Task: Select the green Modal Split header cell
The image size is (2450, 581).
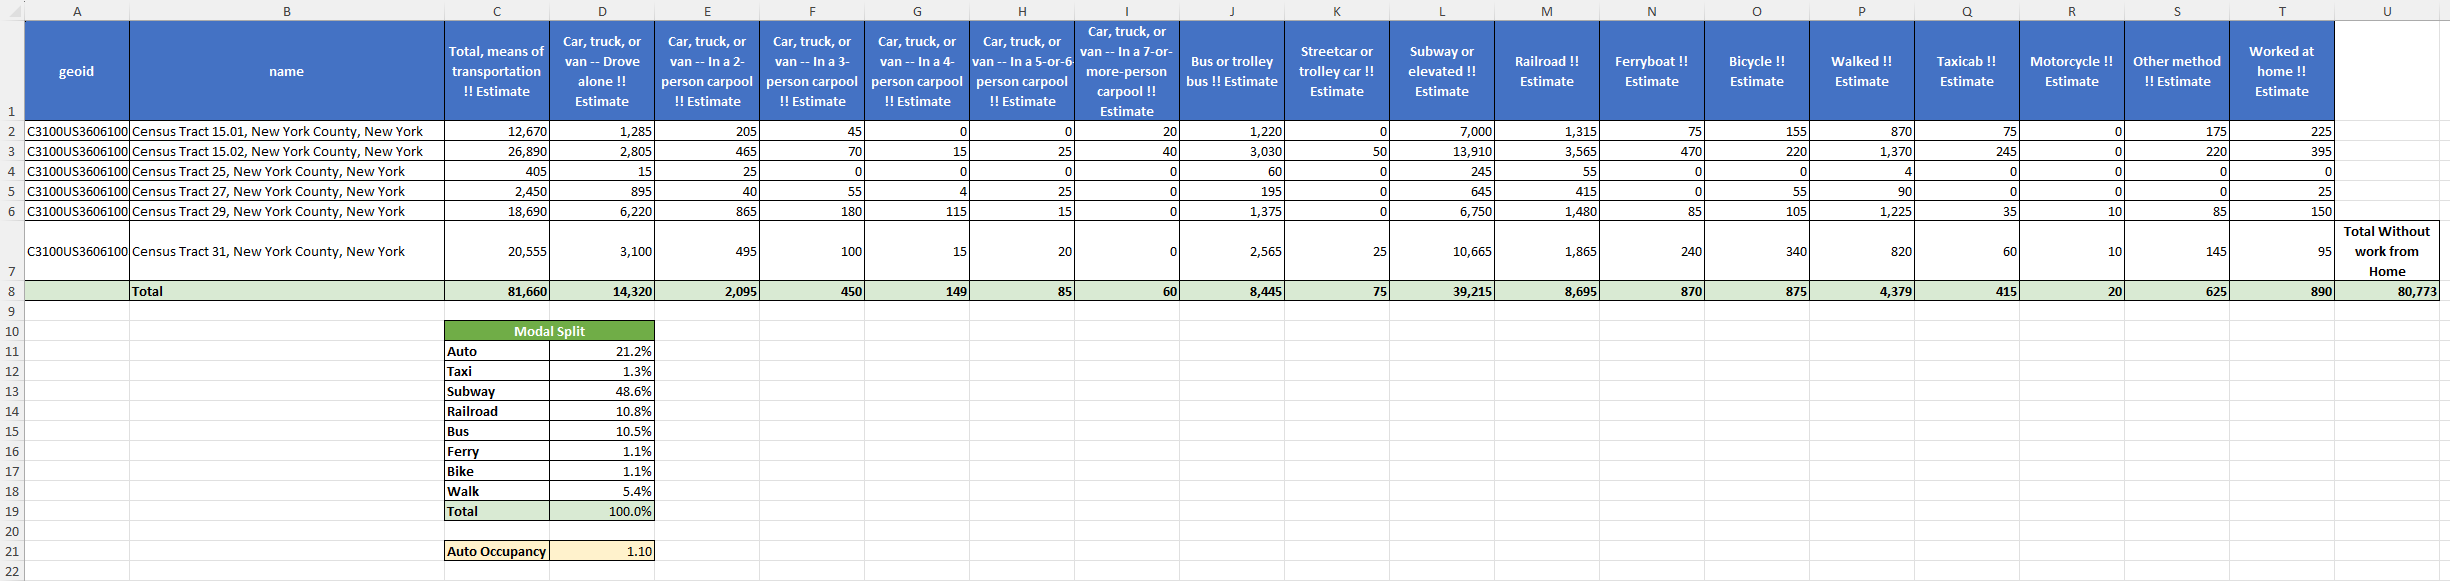Action: [549, 331]
